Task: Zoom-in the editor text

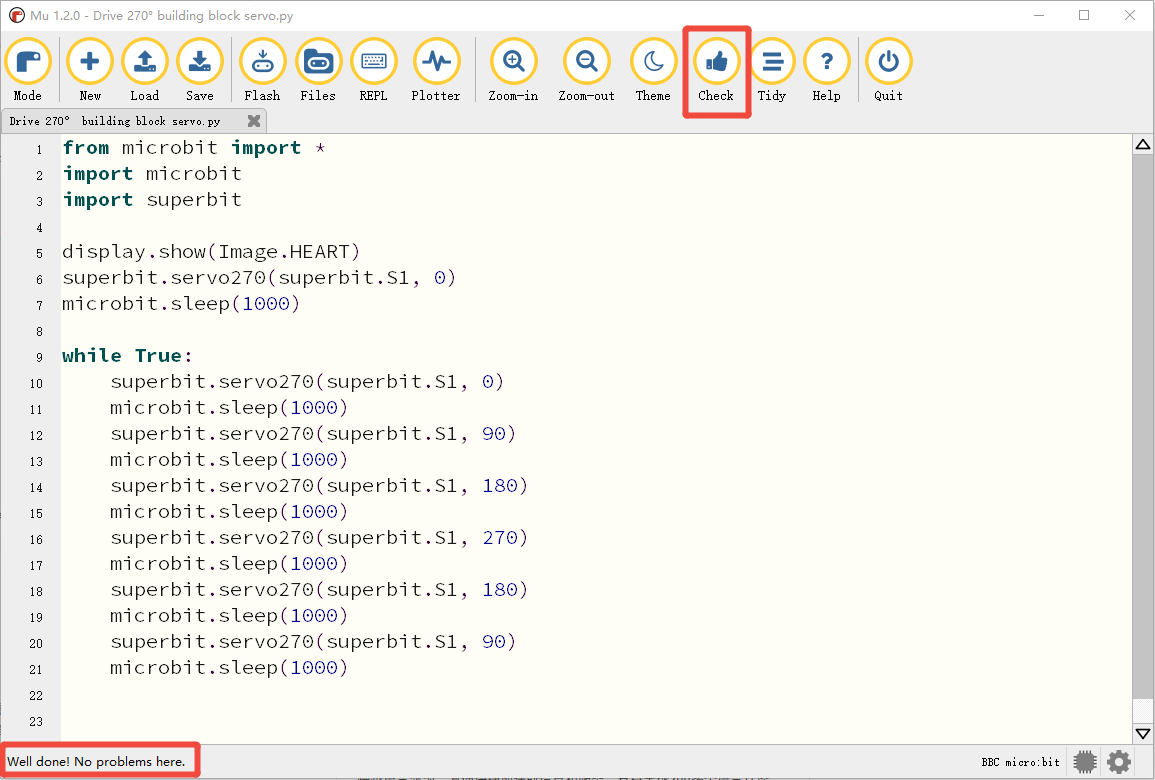Action: click(x=513, y=71)
